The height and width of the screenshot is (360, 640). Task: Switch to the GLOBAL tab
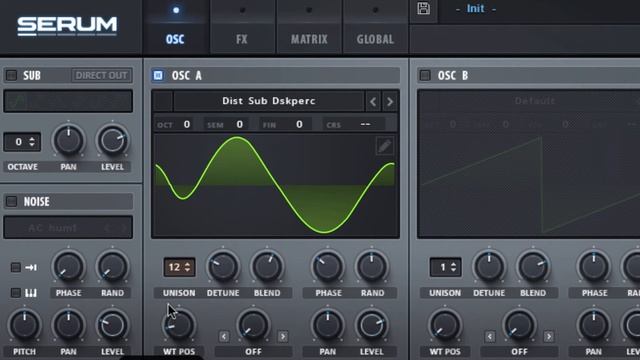(x=375, y=39)
